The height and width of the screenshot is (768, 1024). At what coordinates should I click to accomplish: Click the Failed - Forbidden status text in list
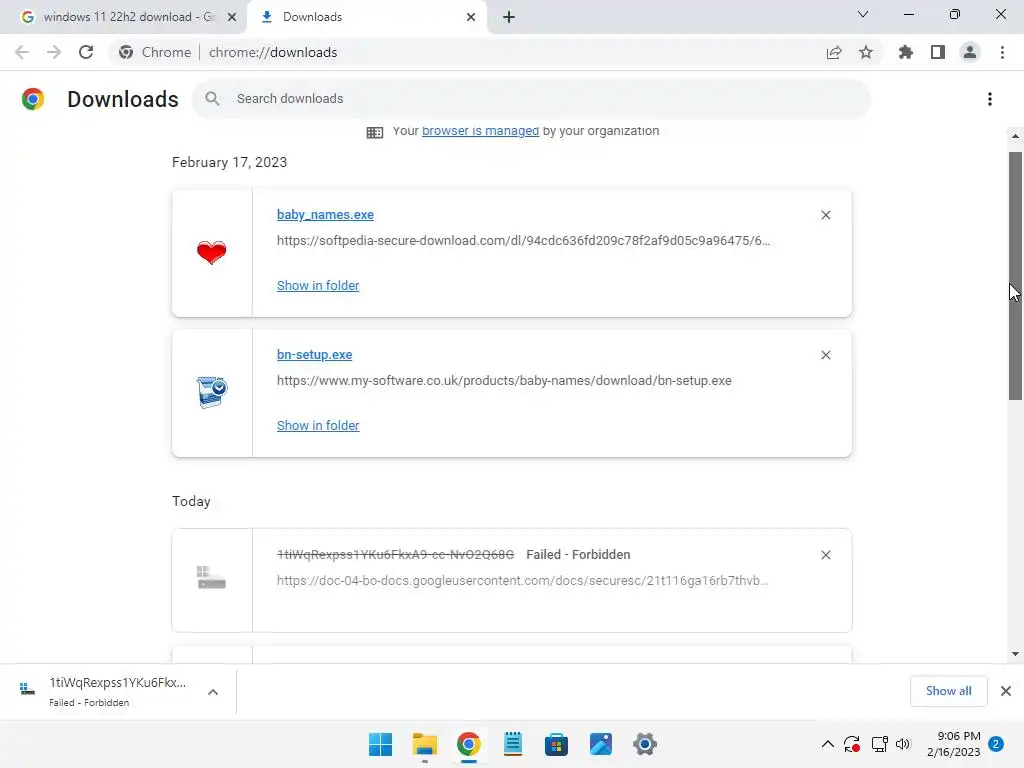tap(578, 554)
